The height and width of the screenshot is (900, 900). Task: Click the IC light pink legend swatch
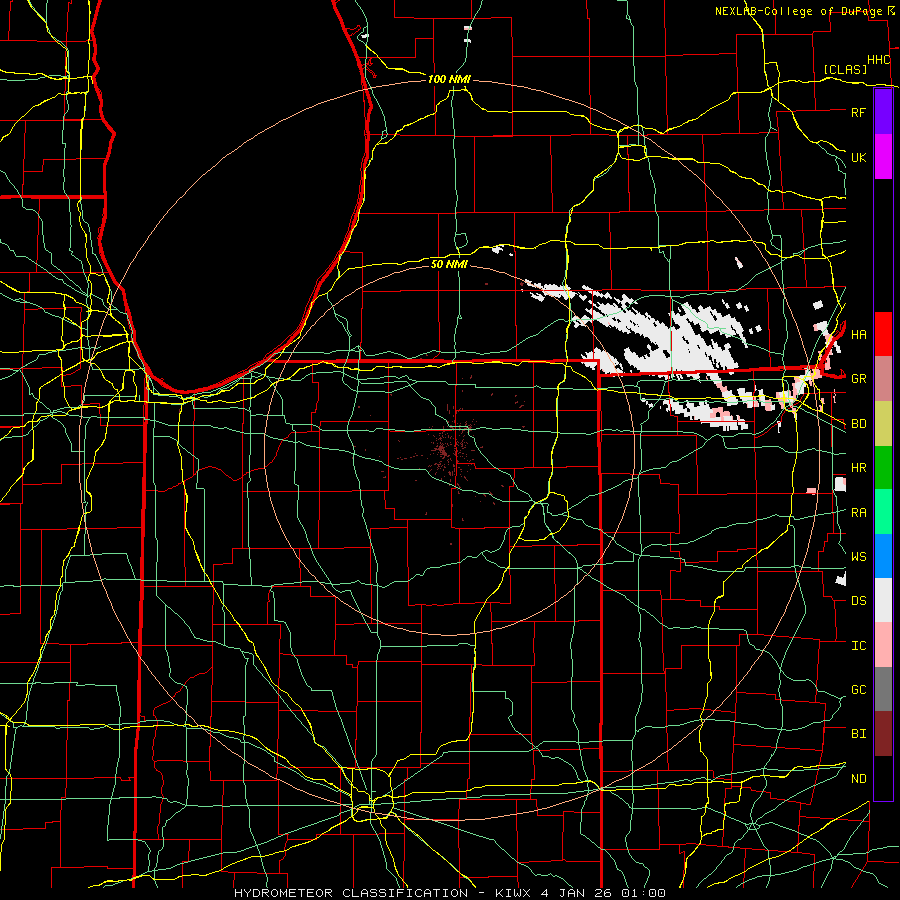tap(883, 645)
